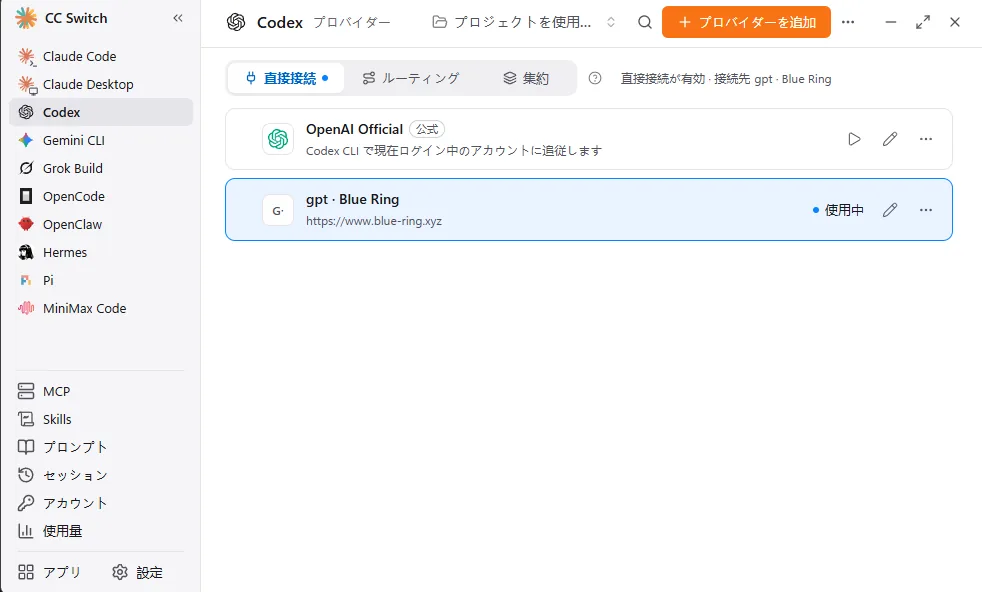Open 設定 settings
Viewport: 982px width, 592px height.
[x=138, y=572]
